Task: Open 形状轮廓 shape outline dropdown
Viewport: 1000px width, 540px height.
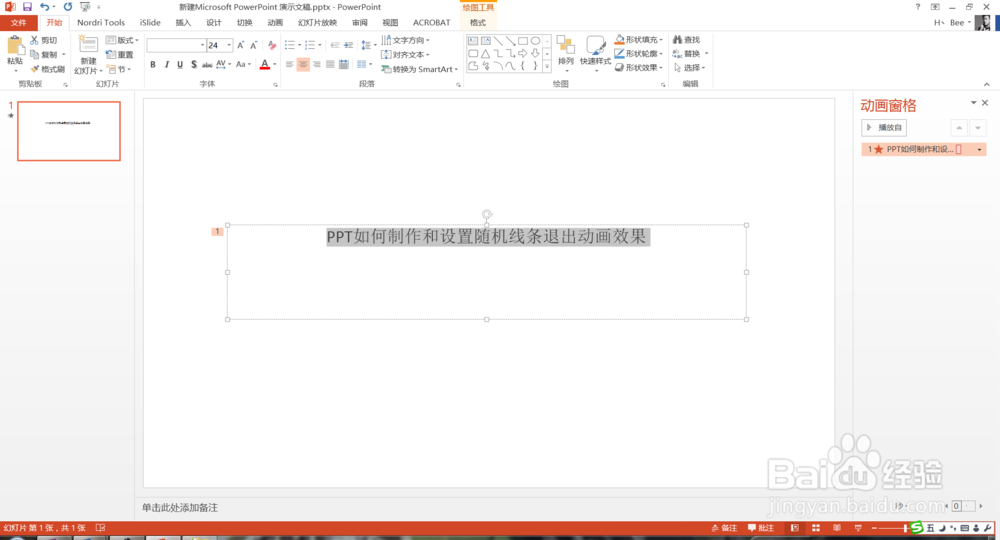Action: 638,54
